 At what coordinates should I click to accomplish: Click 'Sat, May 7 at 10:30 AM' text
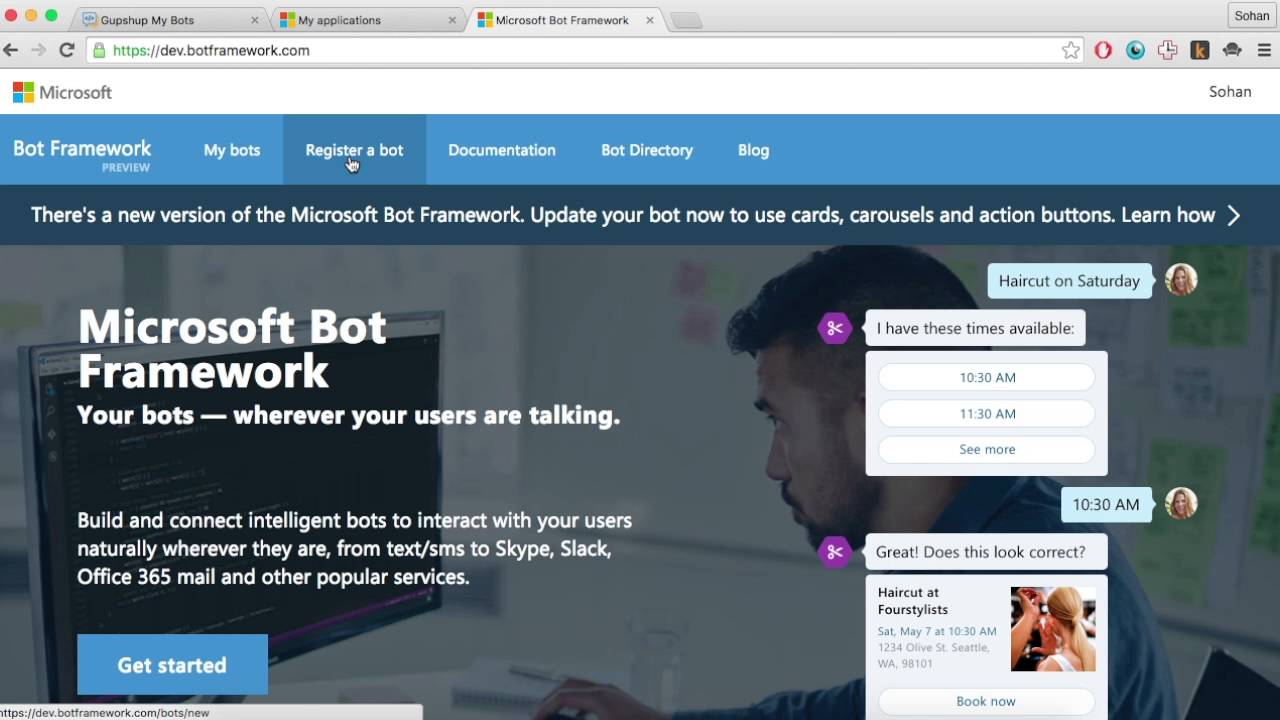click(937, 631)
